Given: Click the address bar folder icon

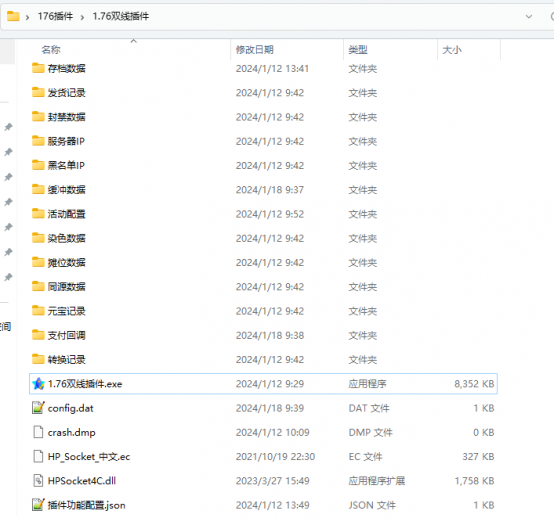Looking at the screenshot, I should [x=13, y=16].
